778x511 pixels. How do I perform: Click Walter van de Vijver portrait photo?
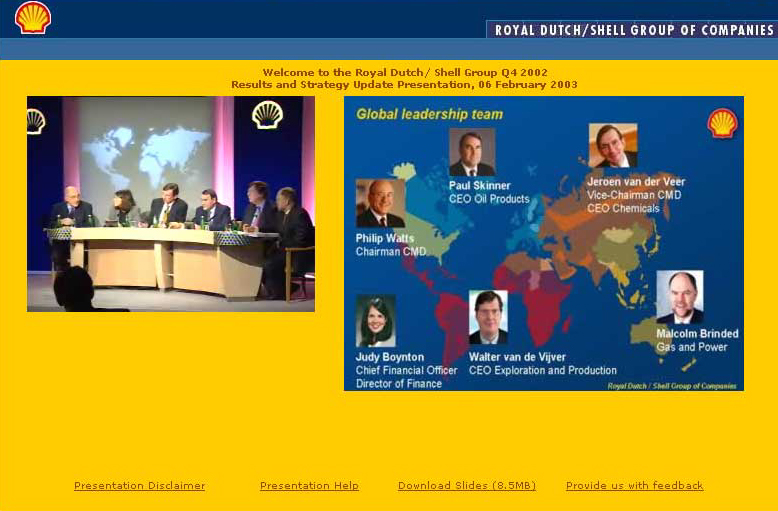click(488, 317)
